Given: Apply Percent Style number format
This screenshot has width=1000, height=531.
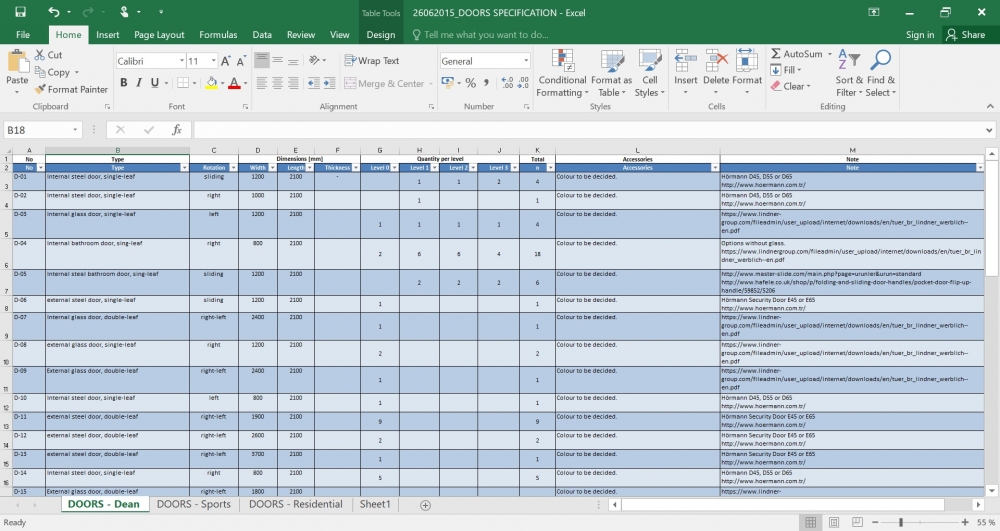Looking at the screenshot, I should tap(471, 83).
